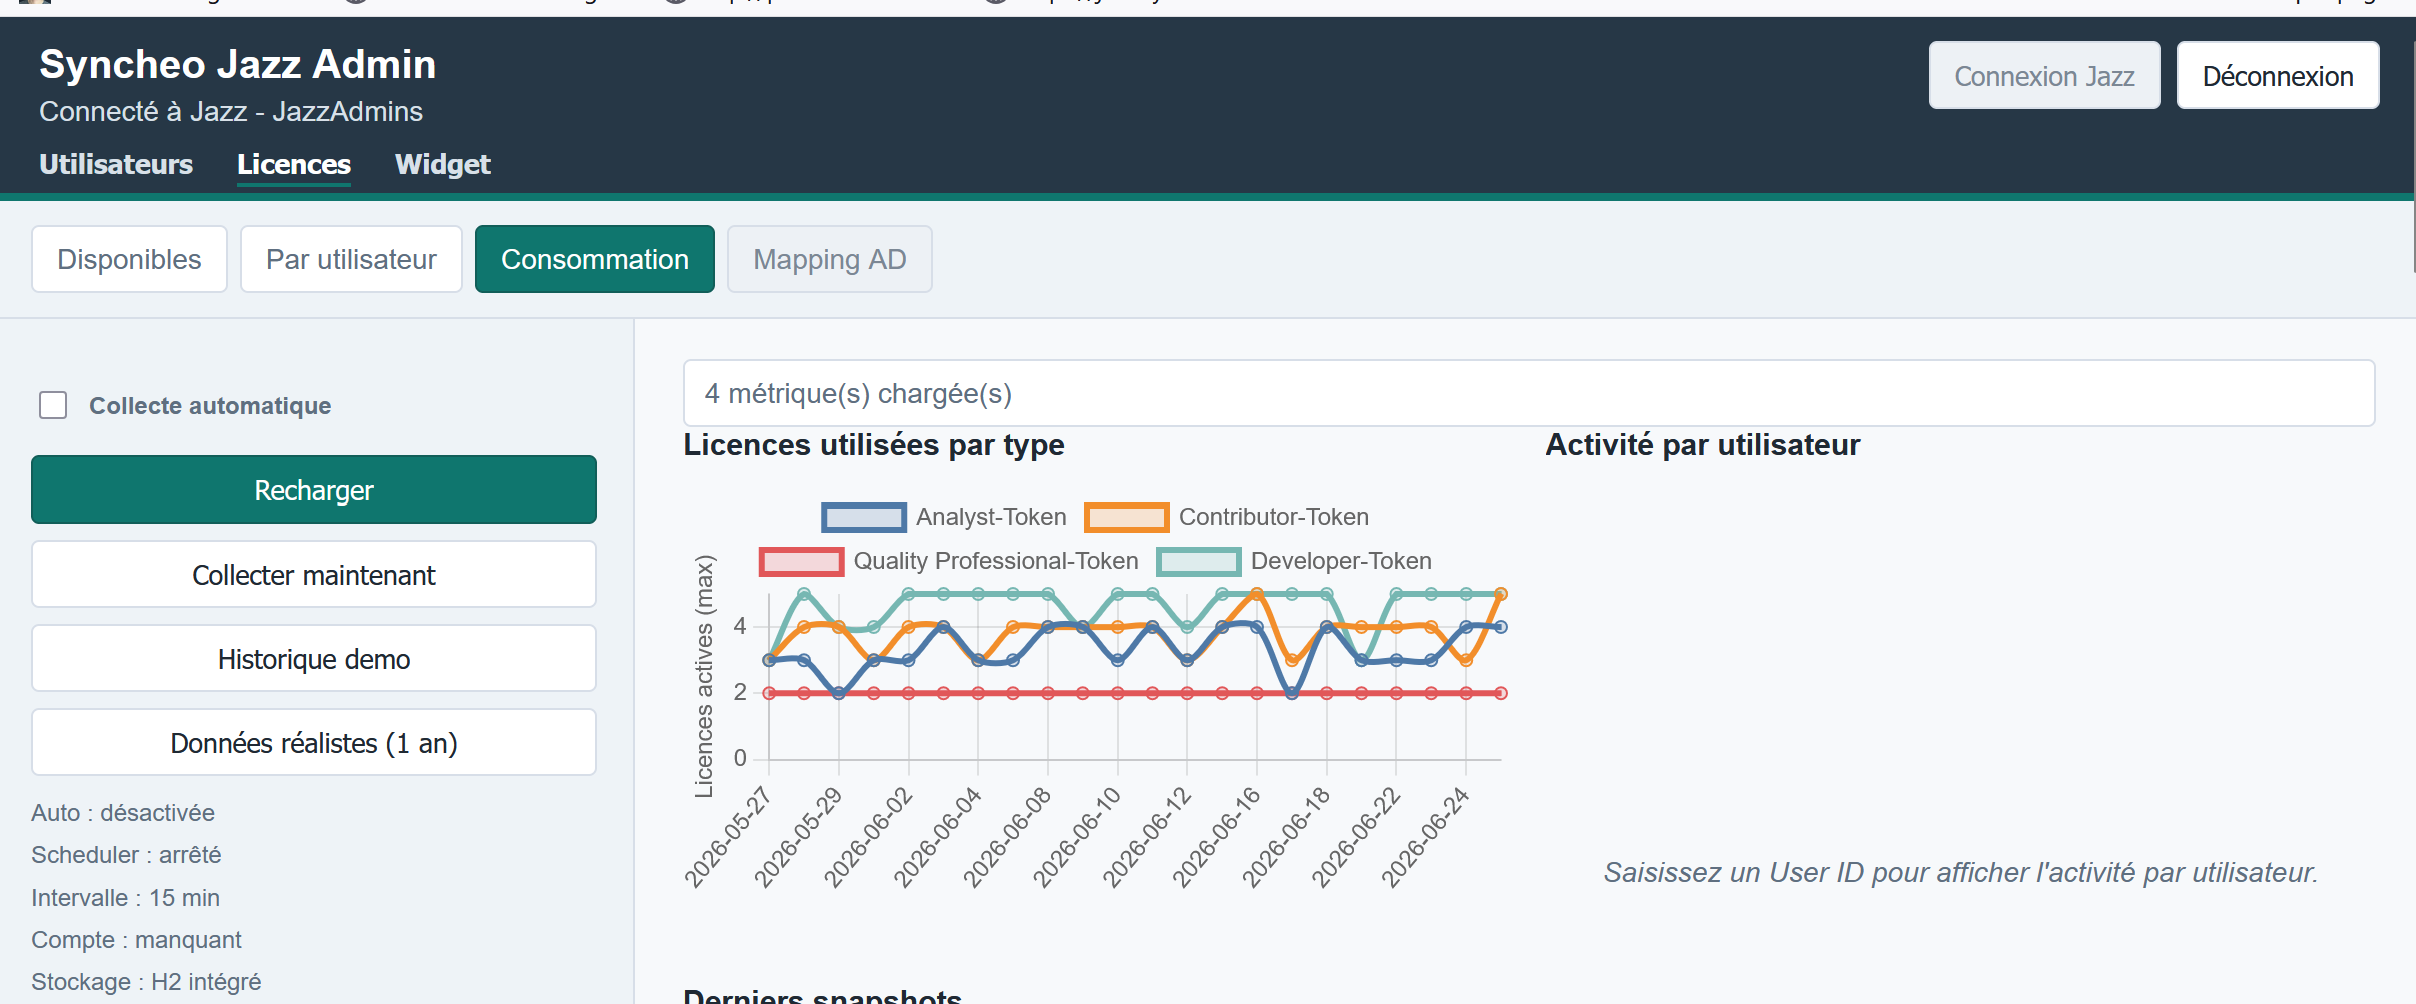Click the 'Stockage : H2 intégré' status line
Screen dimensions: 2416x1004
(x=146, y=982)
